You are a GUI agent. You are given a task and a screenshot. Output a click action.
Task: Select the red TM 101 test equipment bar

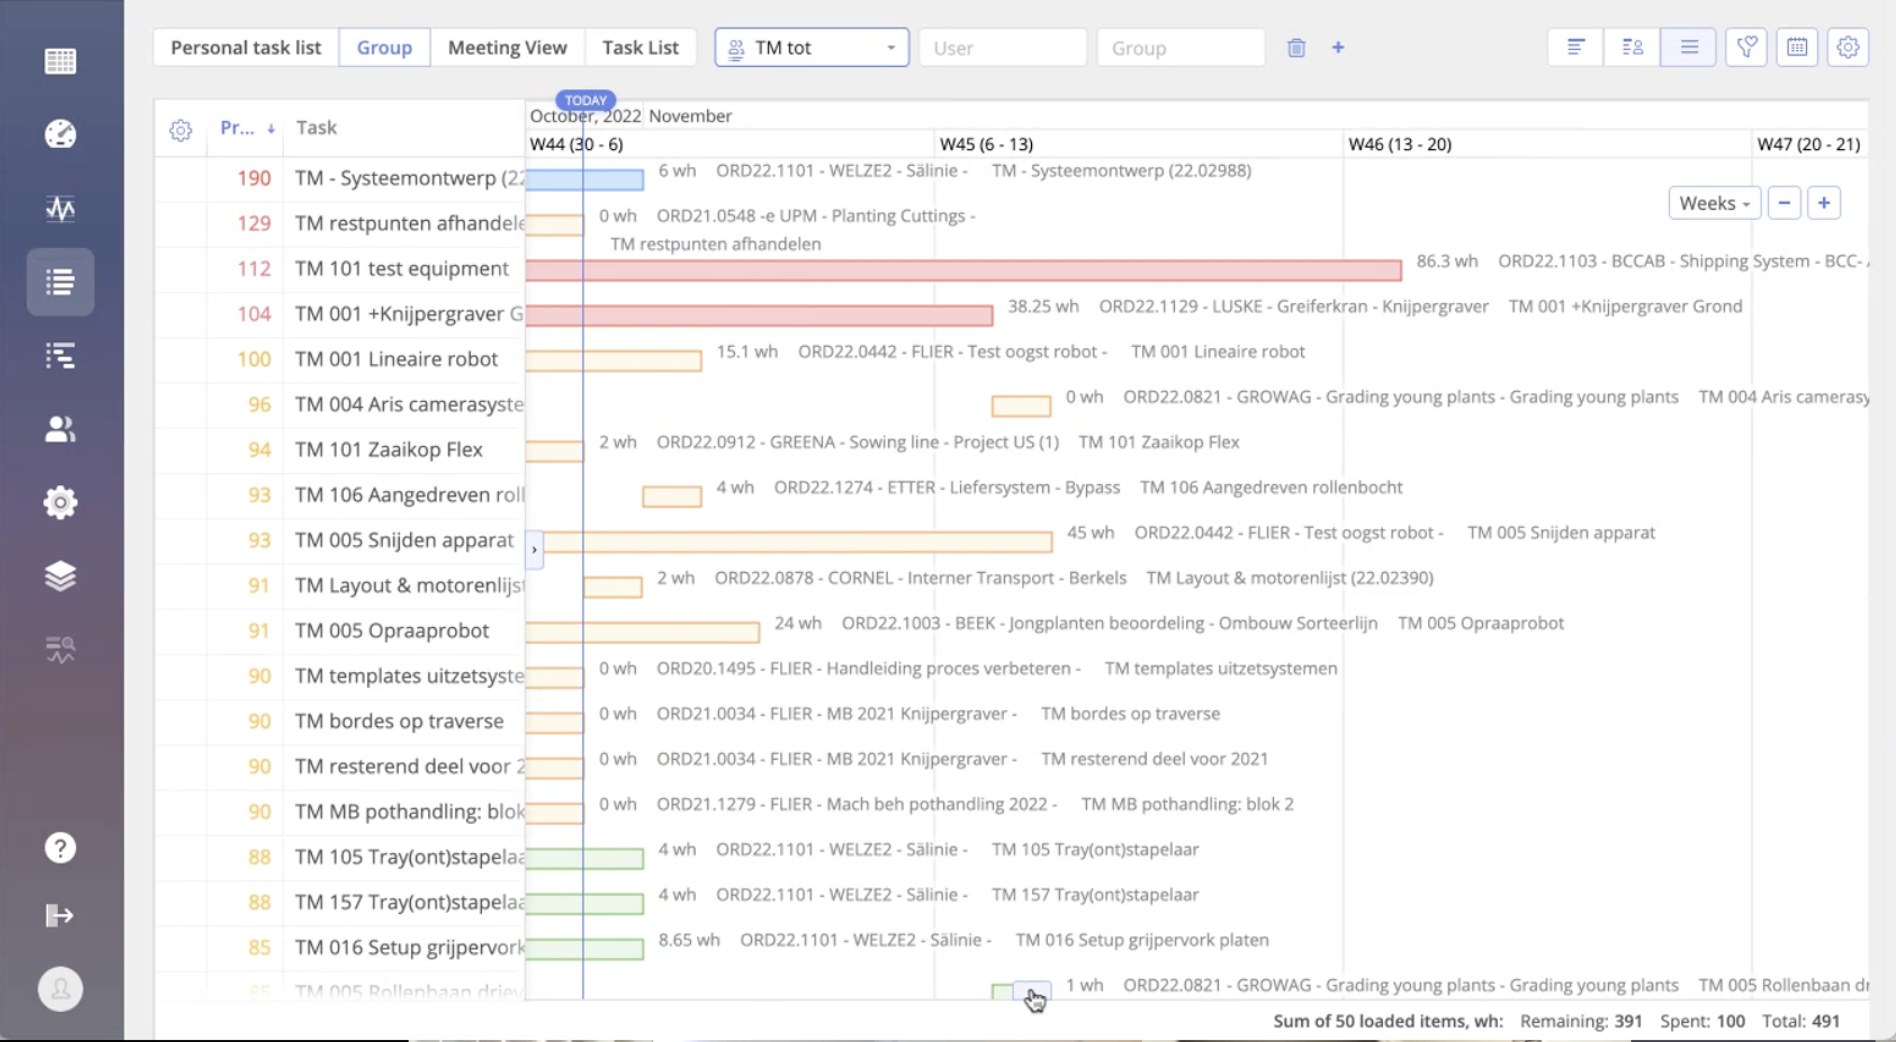[963, 270]
